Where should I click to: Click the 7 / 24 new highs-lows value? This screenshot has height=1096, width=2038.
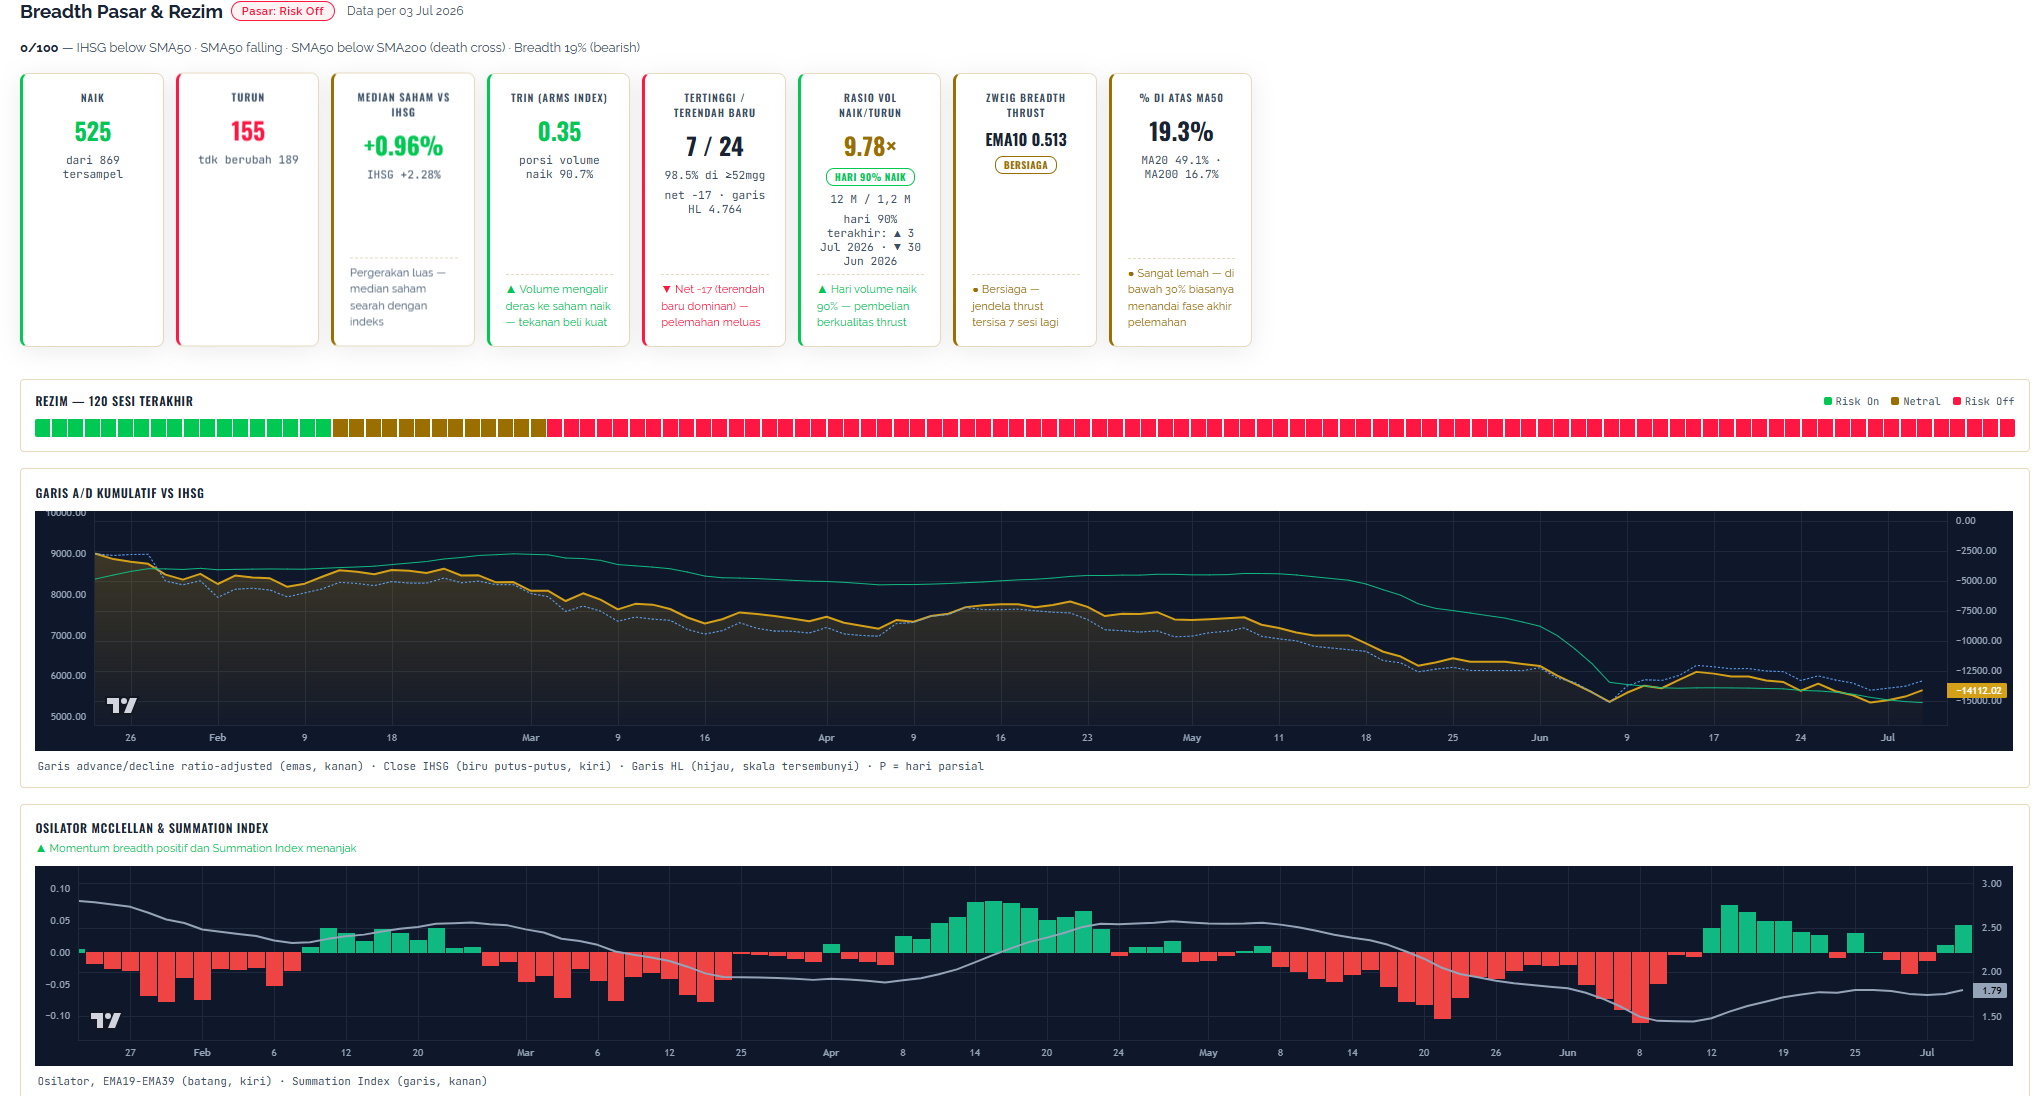tap(714, 147)
